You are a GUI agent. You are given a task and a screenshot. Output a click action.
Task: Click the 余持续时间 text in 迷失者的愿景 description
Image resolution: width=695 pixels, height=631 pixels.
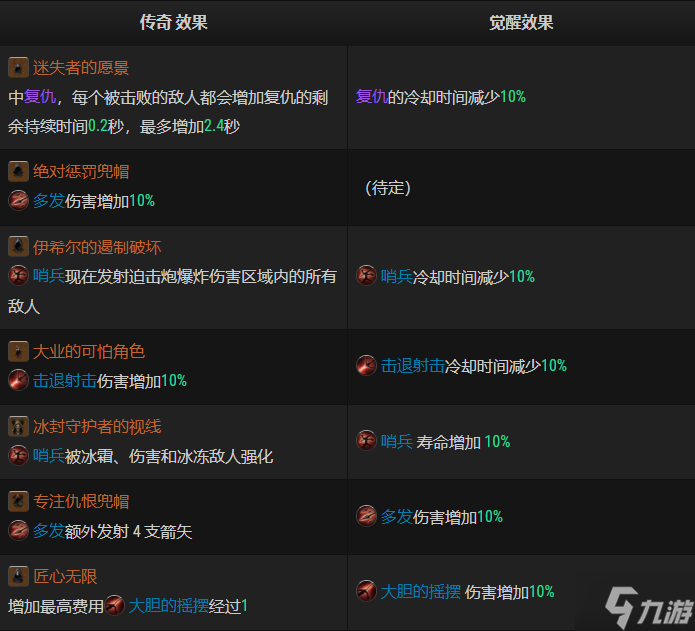click(x=48, y=127)
